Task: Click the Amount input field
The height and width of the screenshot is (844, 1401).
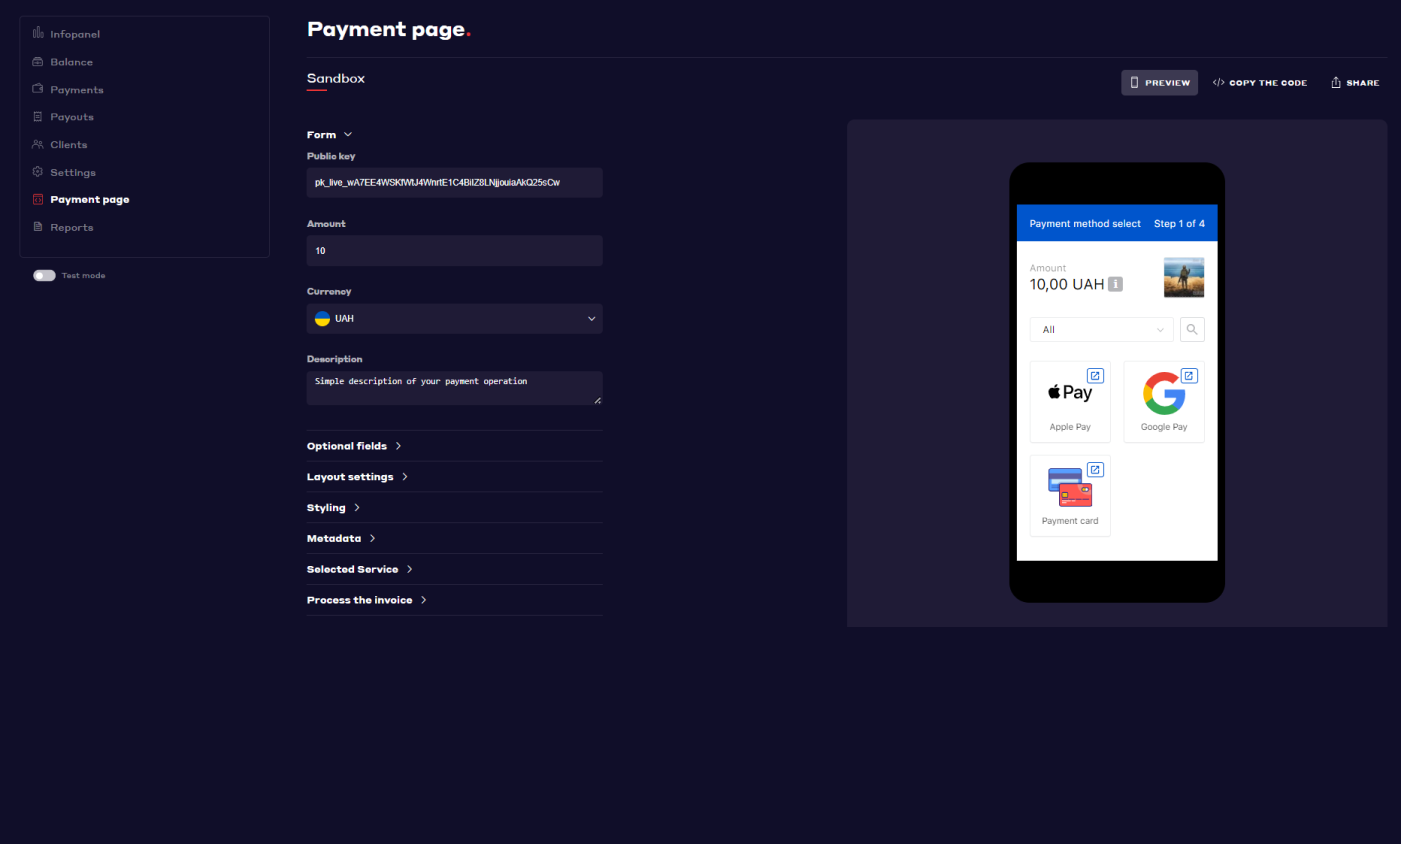Action: pos(454,251)
